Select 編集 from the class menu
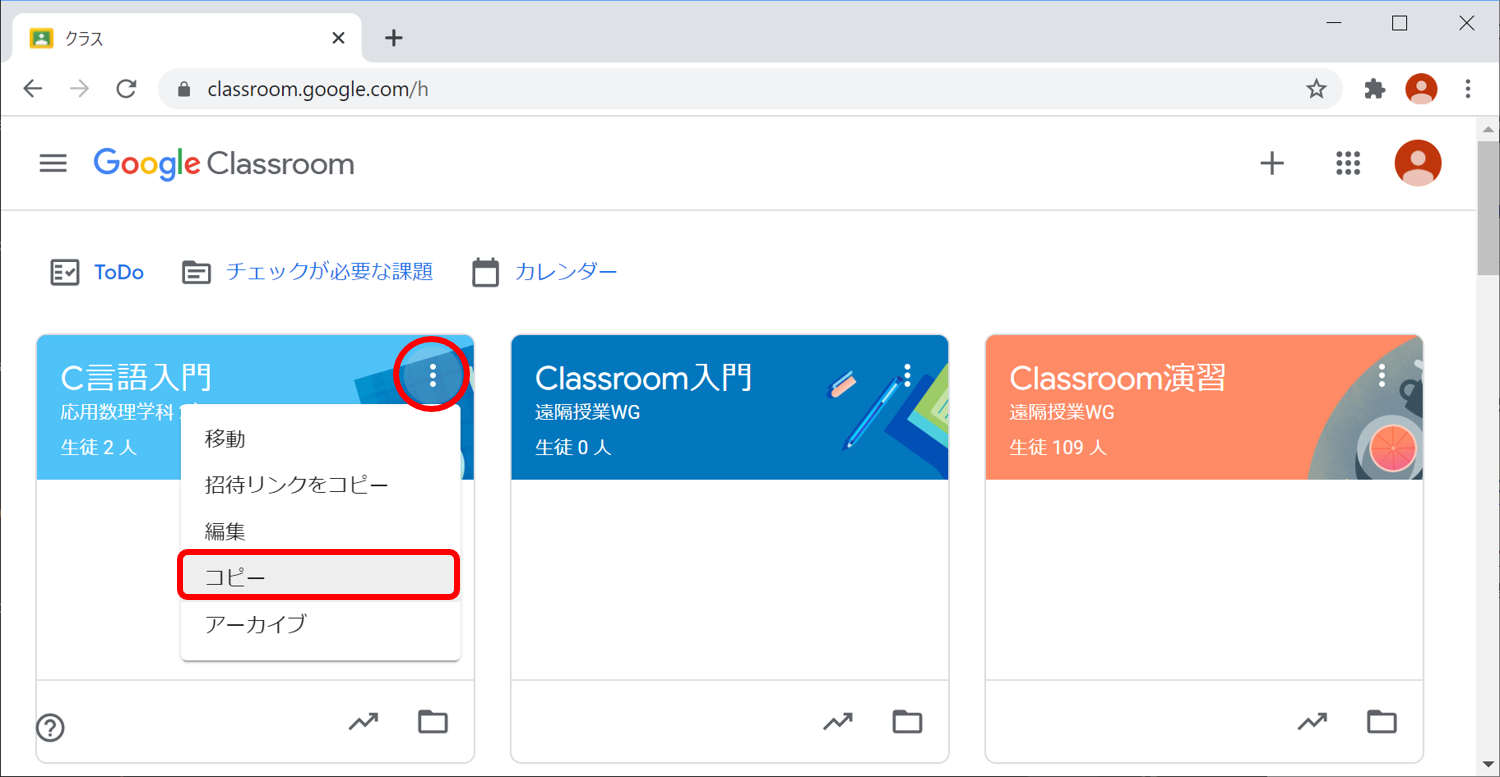 coord(320,531)
